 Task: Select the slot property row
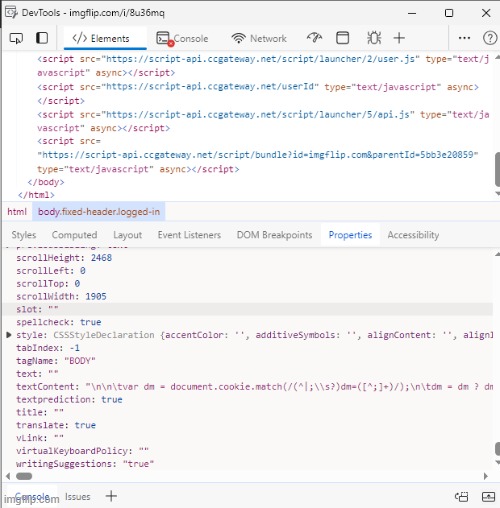247,309
